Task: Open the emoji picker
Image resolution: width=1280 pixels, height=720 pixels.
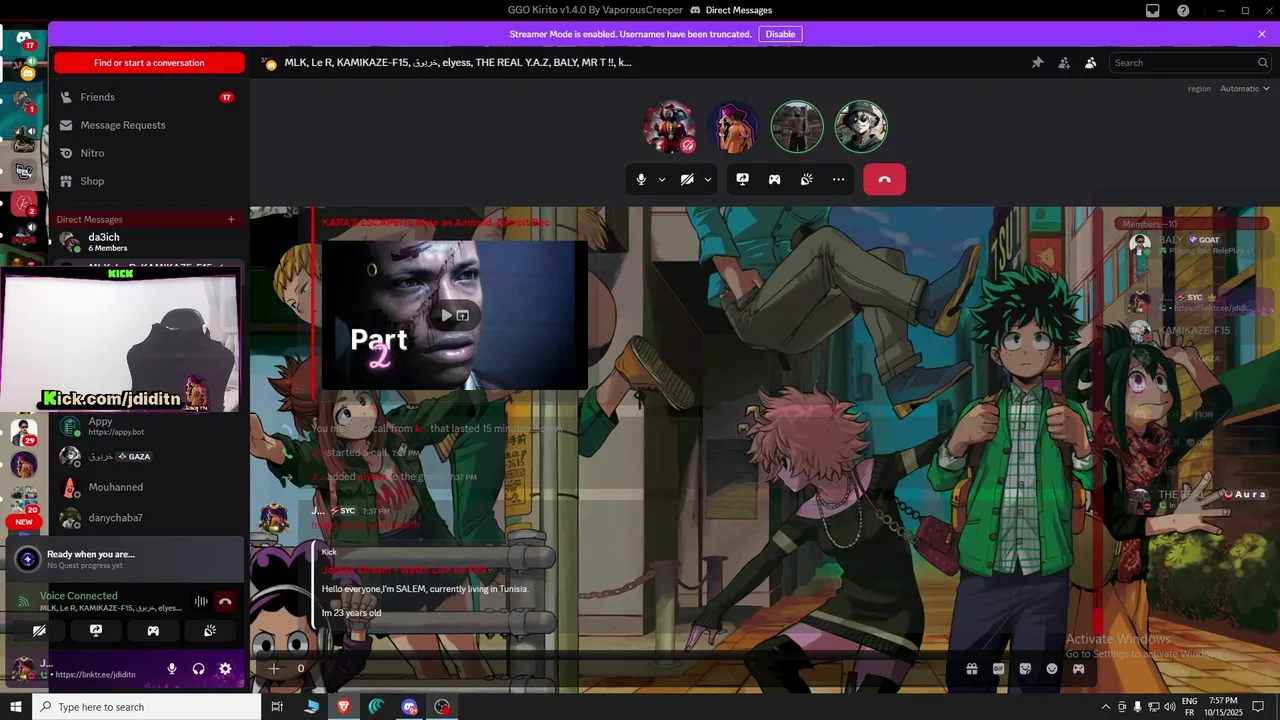Action: click(x=1052, y=669)
